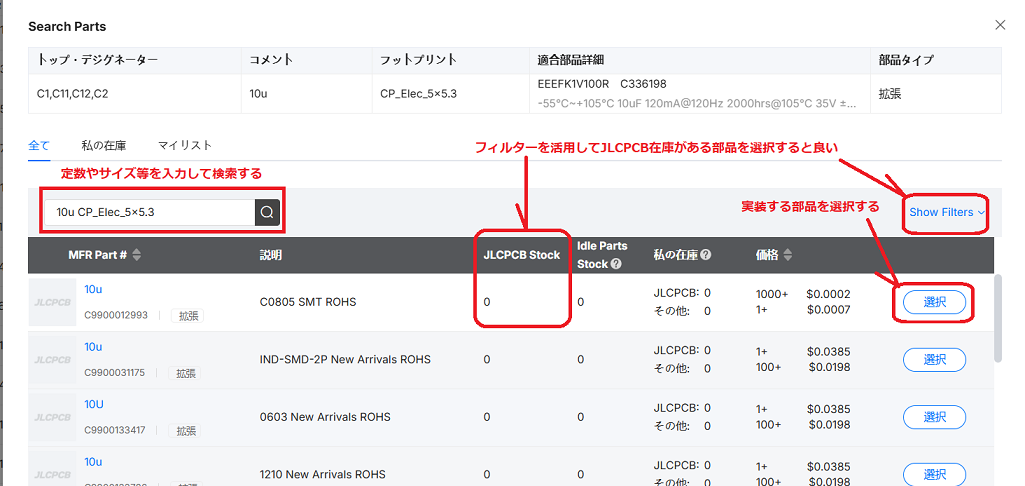
Task: Sort by 価格 column arrows
Action: (x=787, y=255)
